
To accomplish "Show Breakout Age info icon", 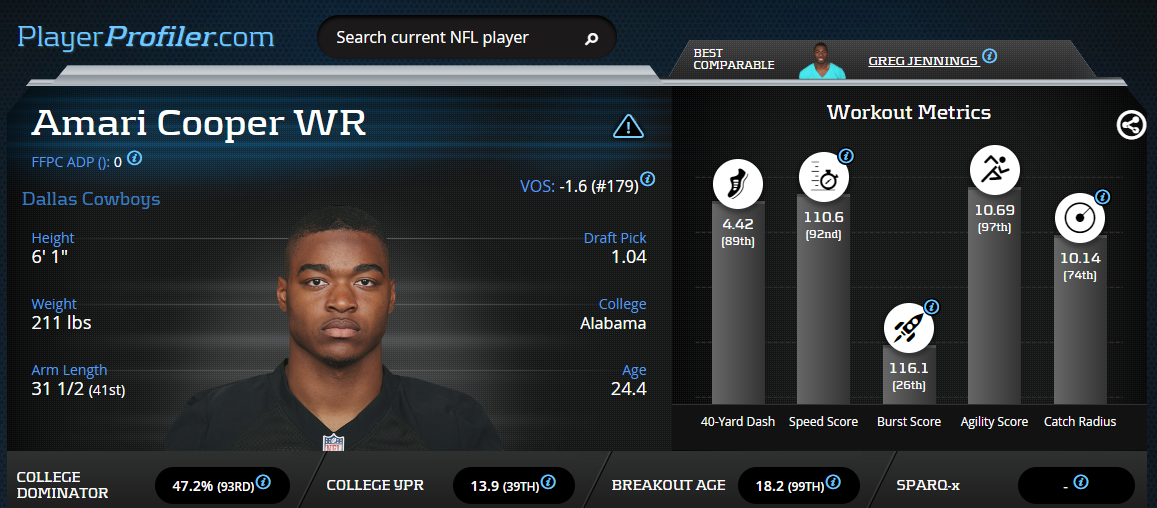I will tap(832, 482).
